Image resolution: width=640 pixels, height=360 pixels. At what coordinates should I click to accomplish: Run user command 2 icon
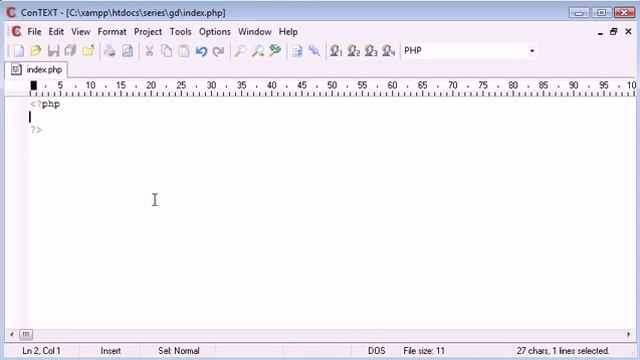pyautogui.click(x=353, y=51)
